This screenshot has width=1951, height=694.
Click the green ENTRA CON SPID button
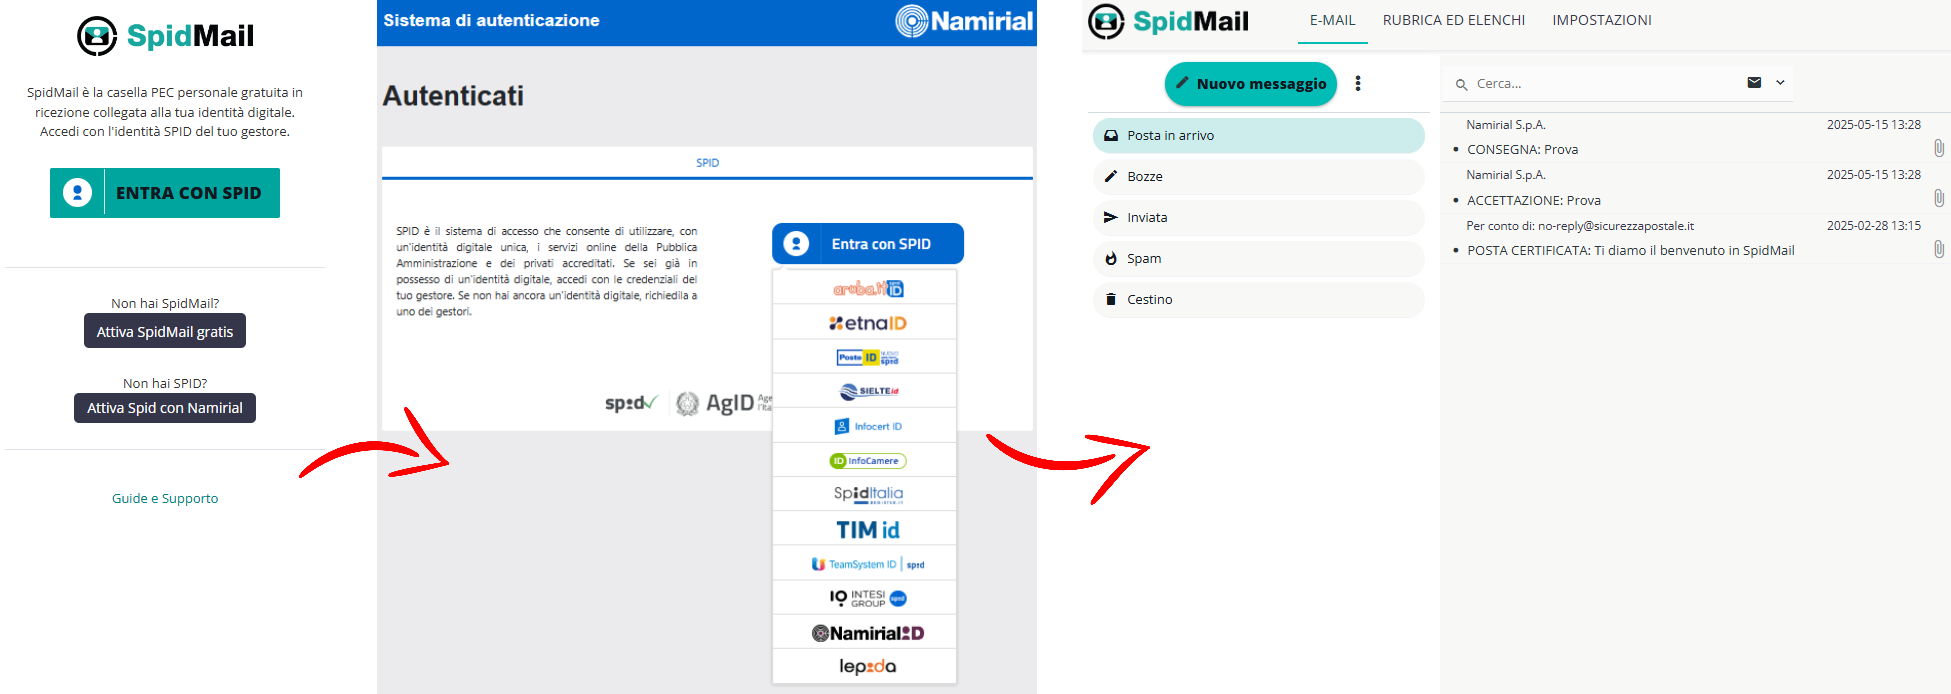click(165, 193)
